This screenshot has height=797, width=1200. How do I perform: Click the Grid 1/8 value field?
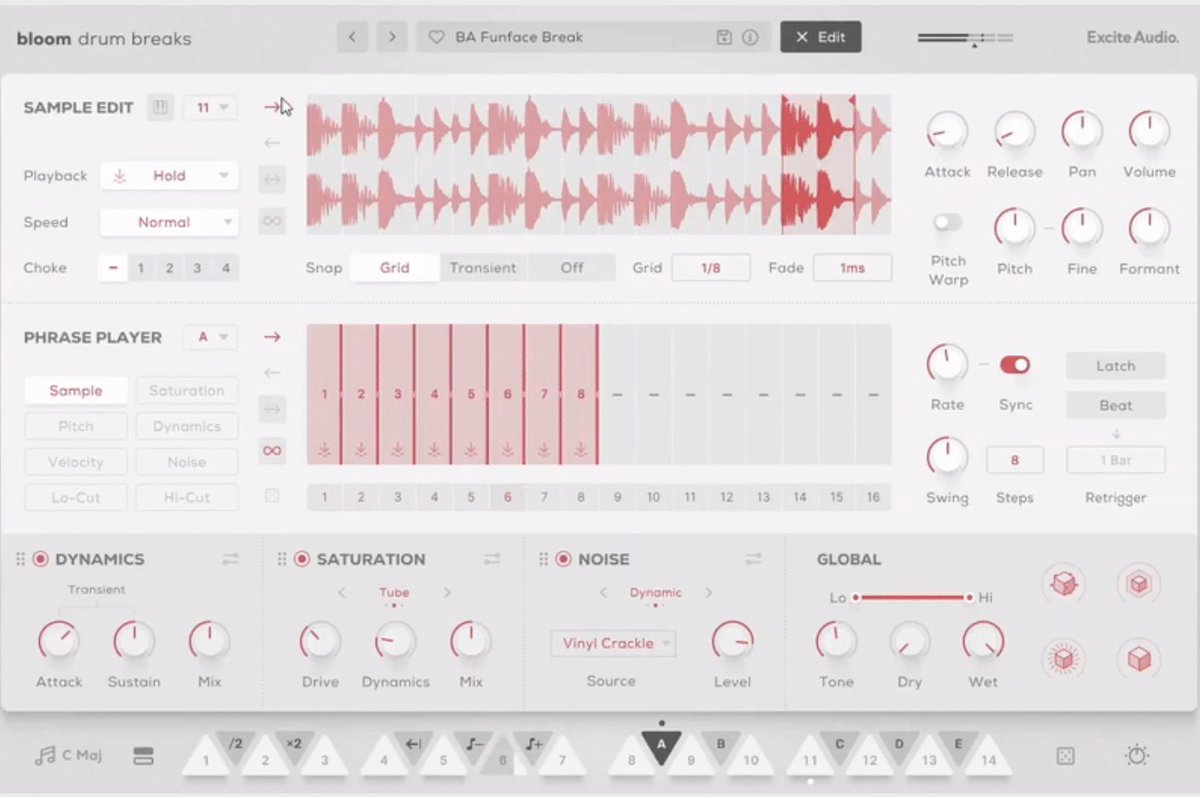tap(711, 268)
